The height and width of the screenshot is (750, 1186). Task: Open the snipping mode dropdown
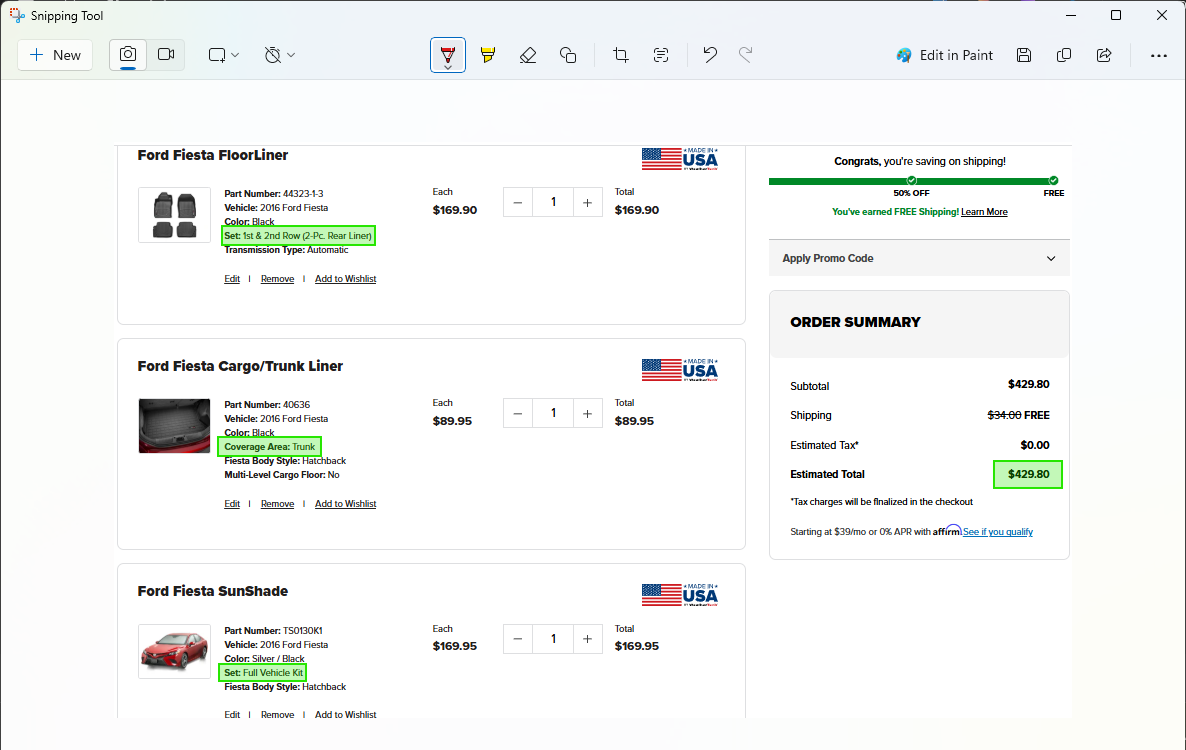pos(224,55)
